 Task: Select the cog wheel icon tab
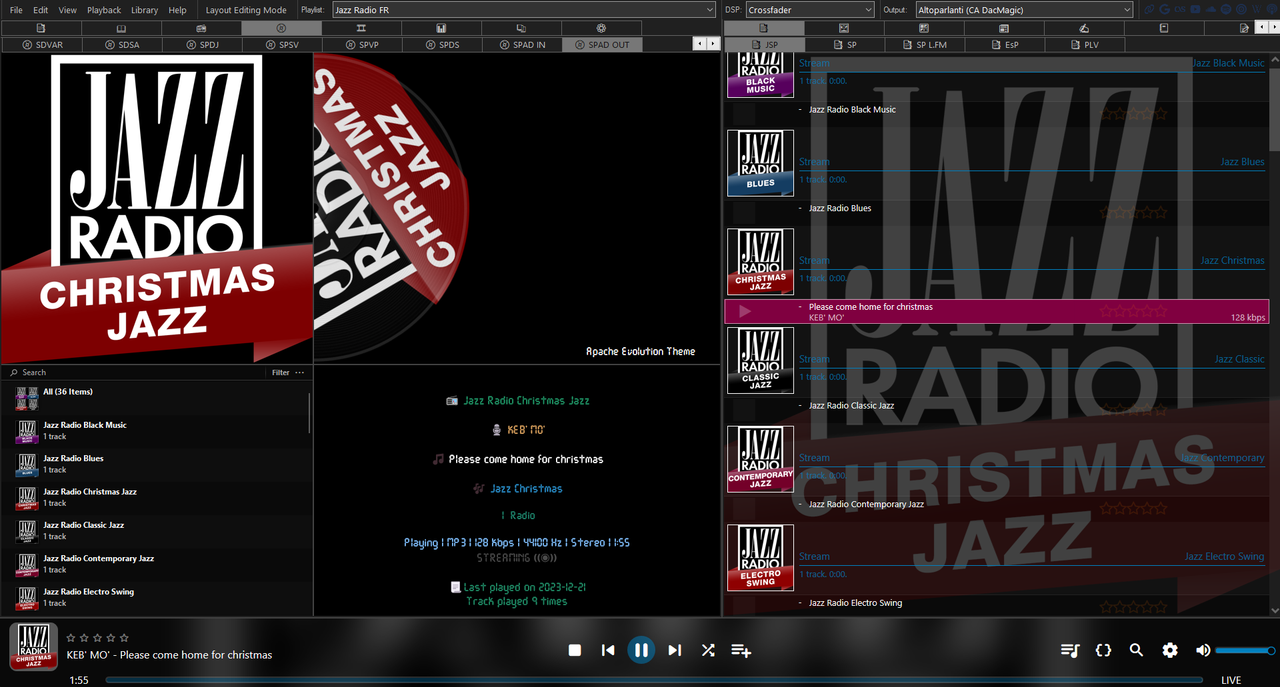601,28
